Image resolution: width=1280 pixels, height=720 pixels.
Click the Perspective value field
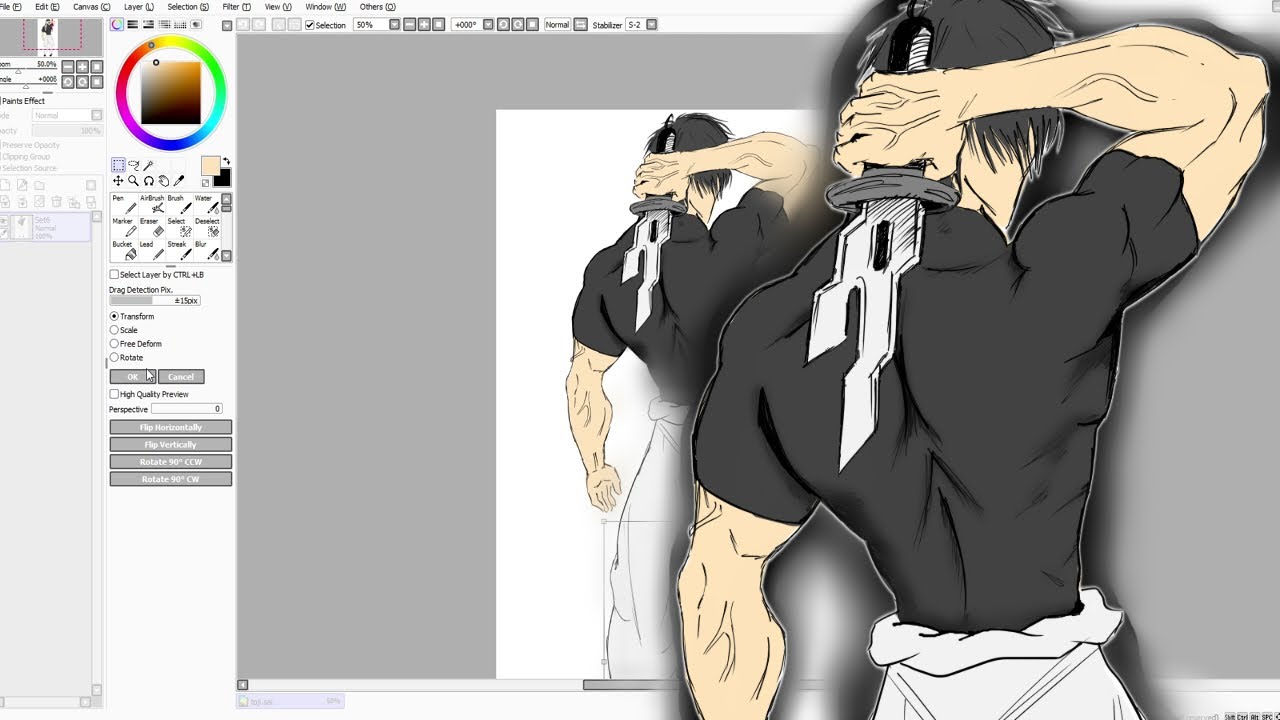[x=187, y=409]
